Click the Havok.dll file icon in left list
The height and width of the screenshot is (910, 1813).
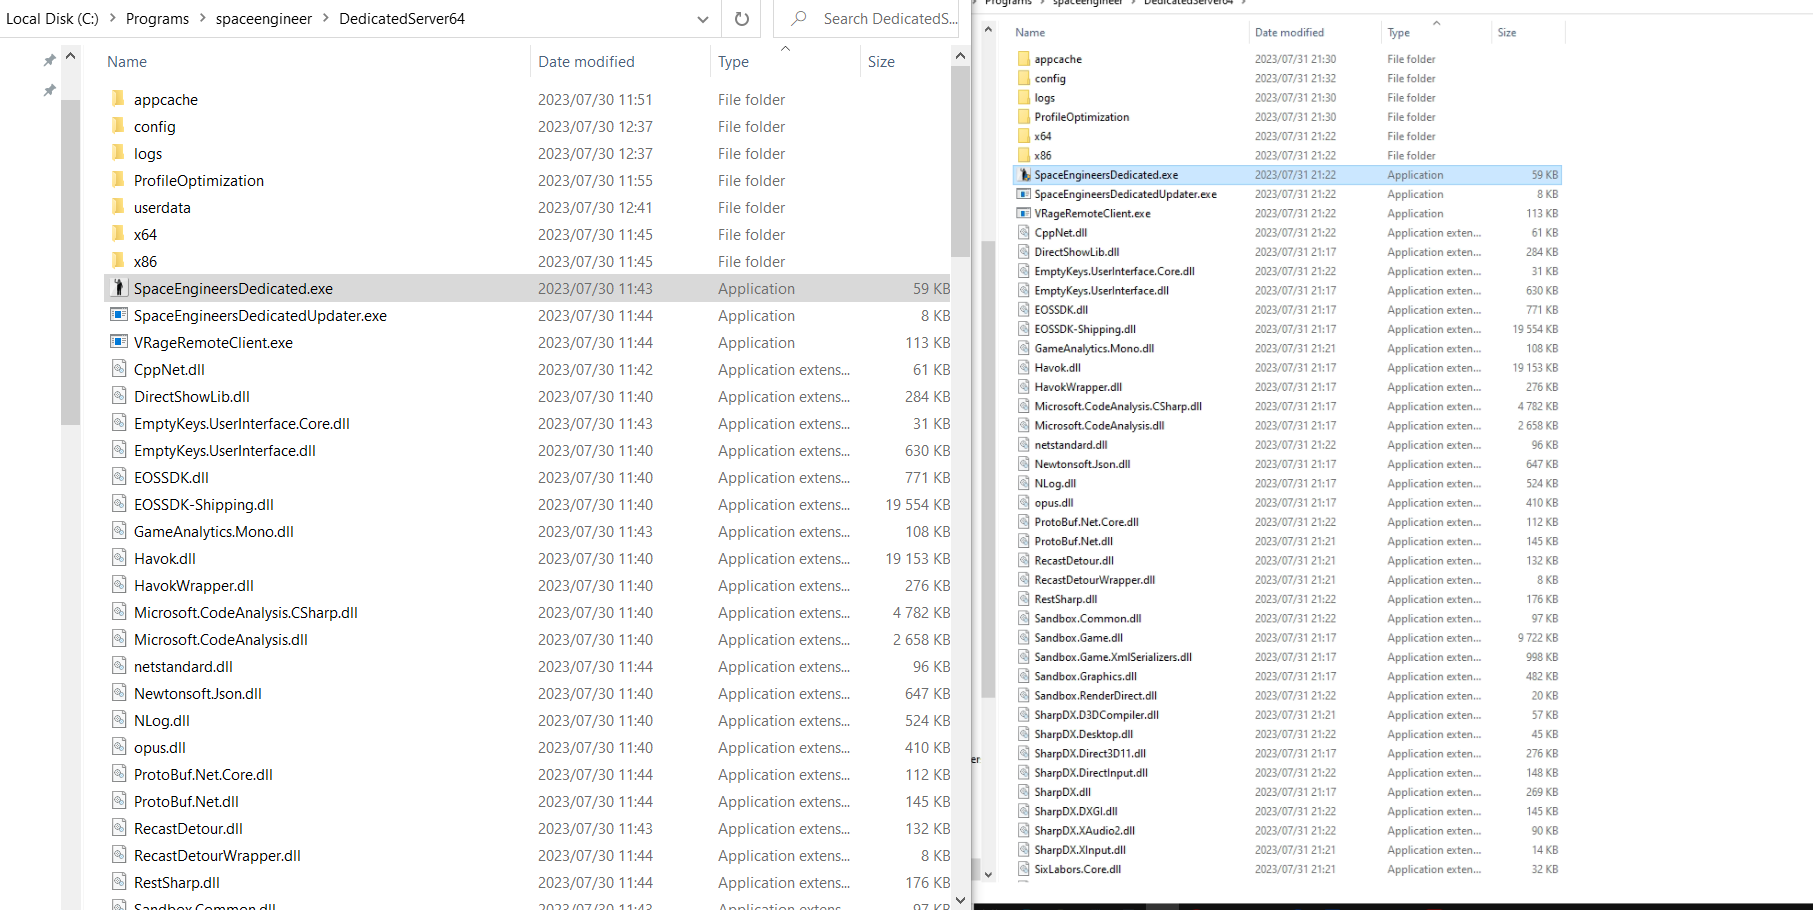[118, 558]
